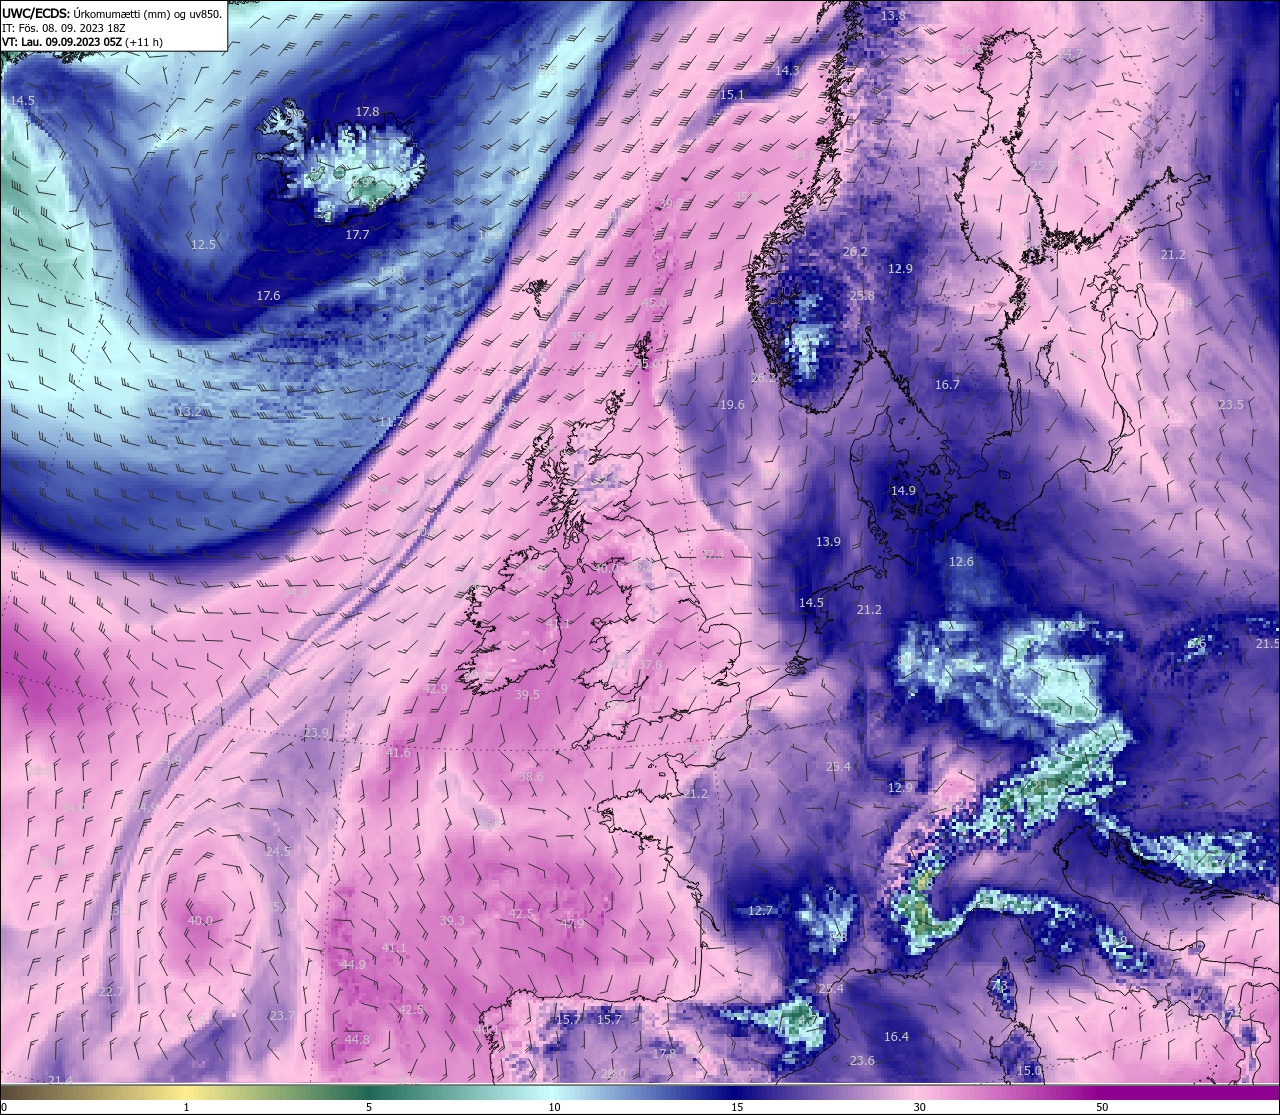Image resolution: width=1280 pixels, height=1115 pixels.
Task: Click the 23.9 value west of the Celtic Sea
Action: [316, 733]
